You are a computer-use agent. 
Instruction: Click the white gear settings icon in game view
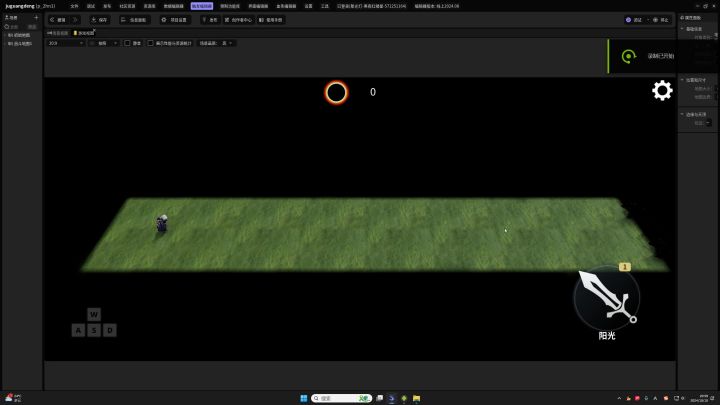tap(662, 90)
